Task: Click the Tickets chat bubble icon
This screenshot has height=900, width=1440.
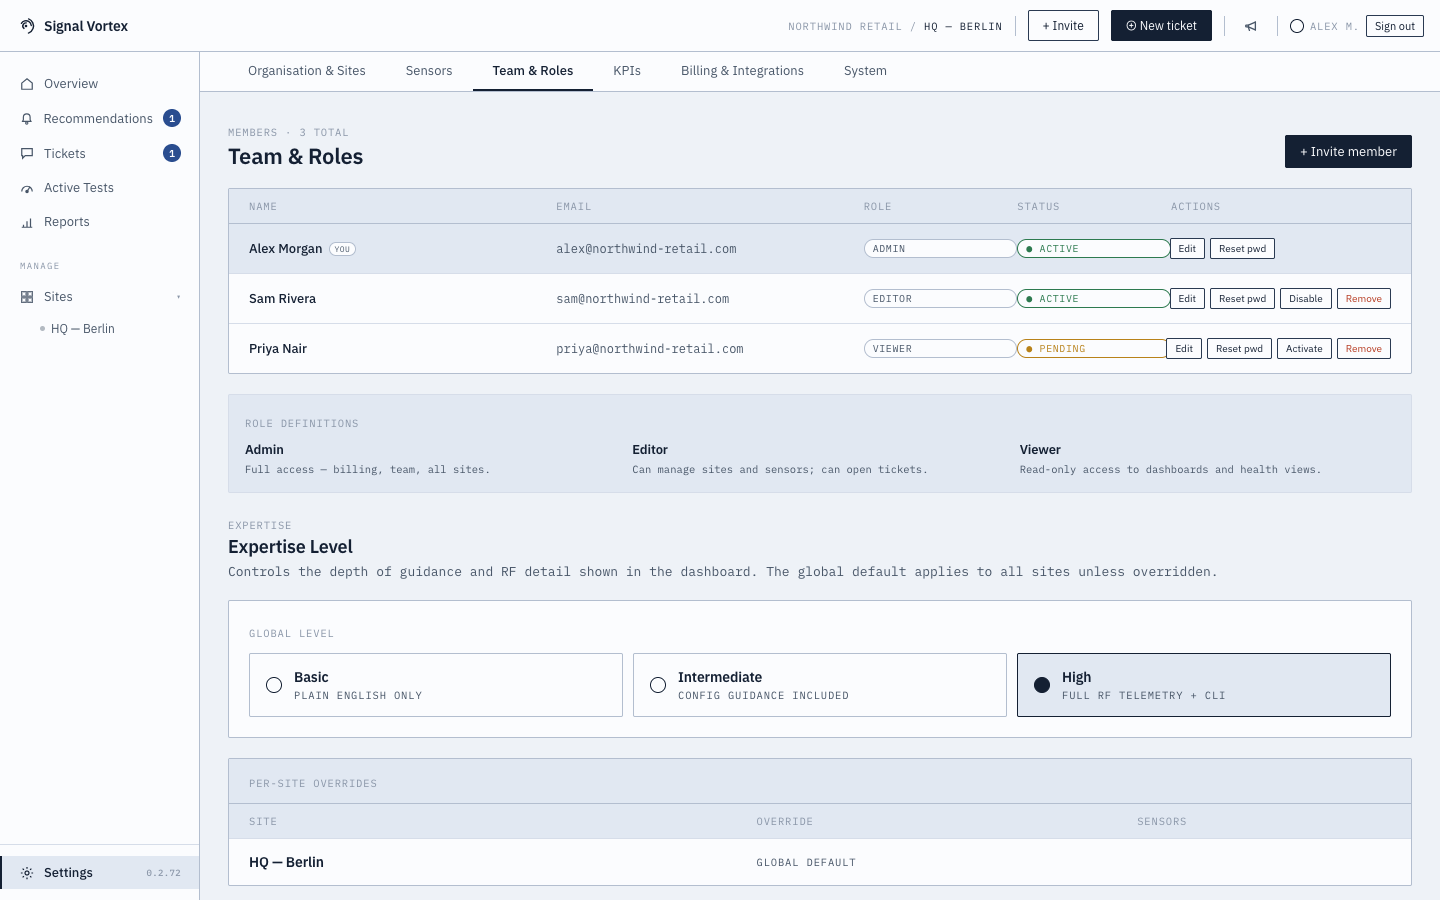Action: pos(27,154)
